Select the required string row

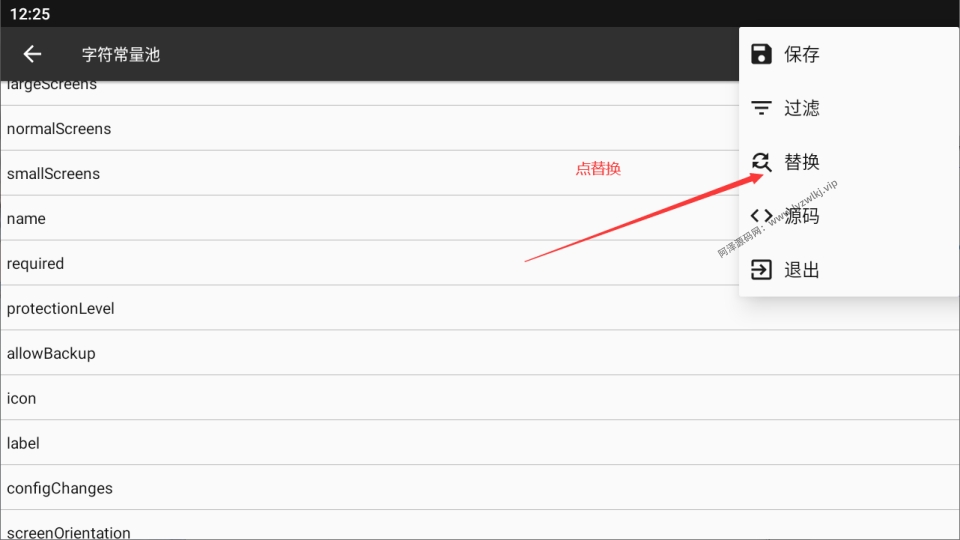(370, 263)
